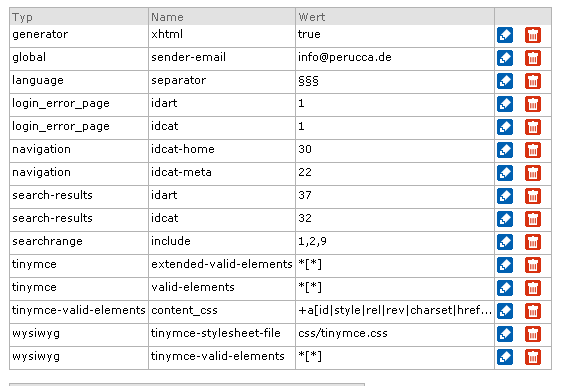Edit the tinymce valid-elements row
This screenshot has width=570, height=386.
505,288
